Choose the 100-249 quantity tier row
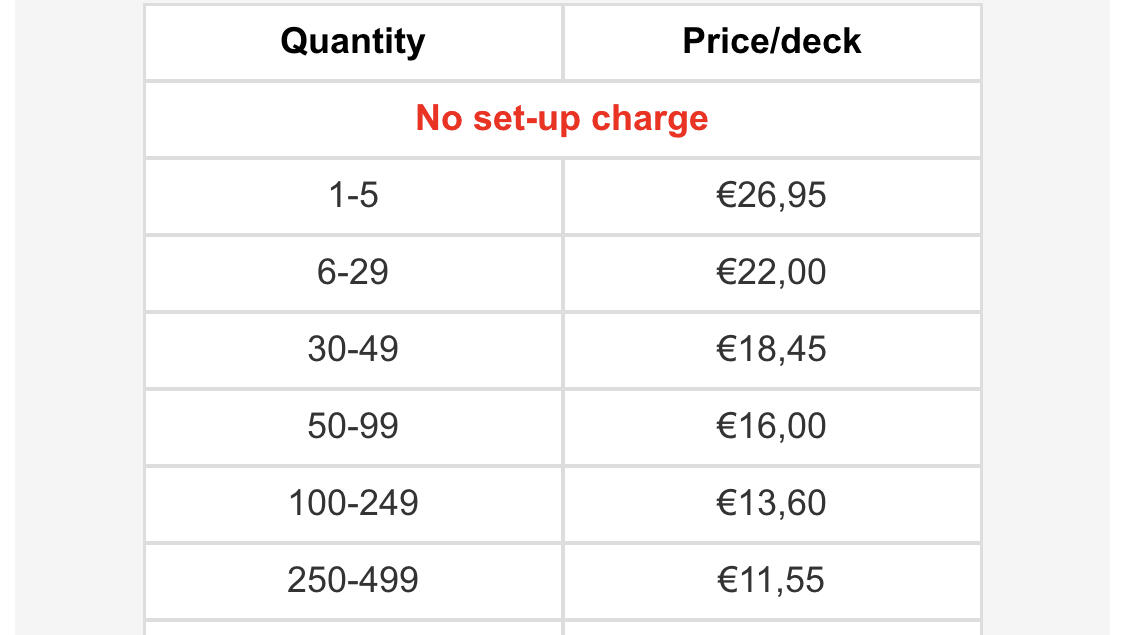 tap(562, 504)
